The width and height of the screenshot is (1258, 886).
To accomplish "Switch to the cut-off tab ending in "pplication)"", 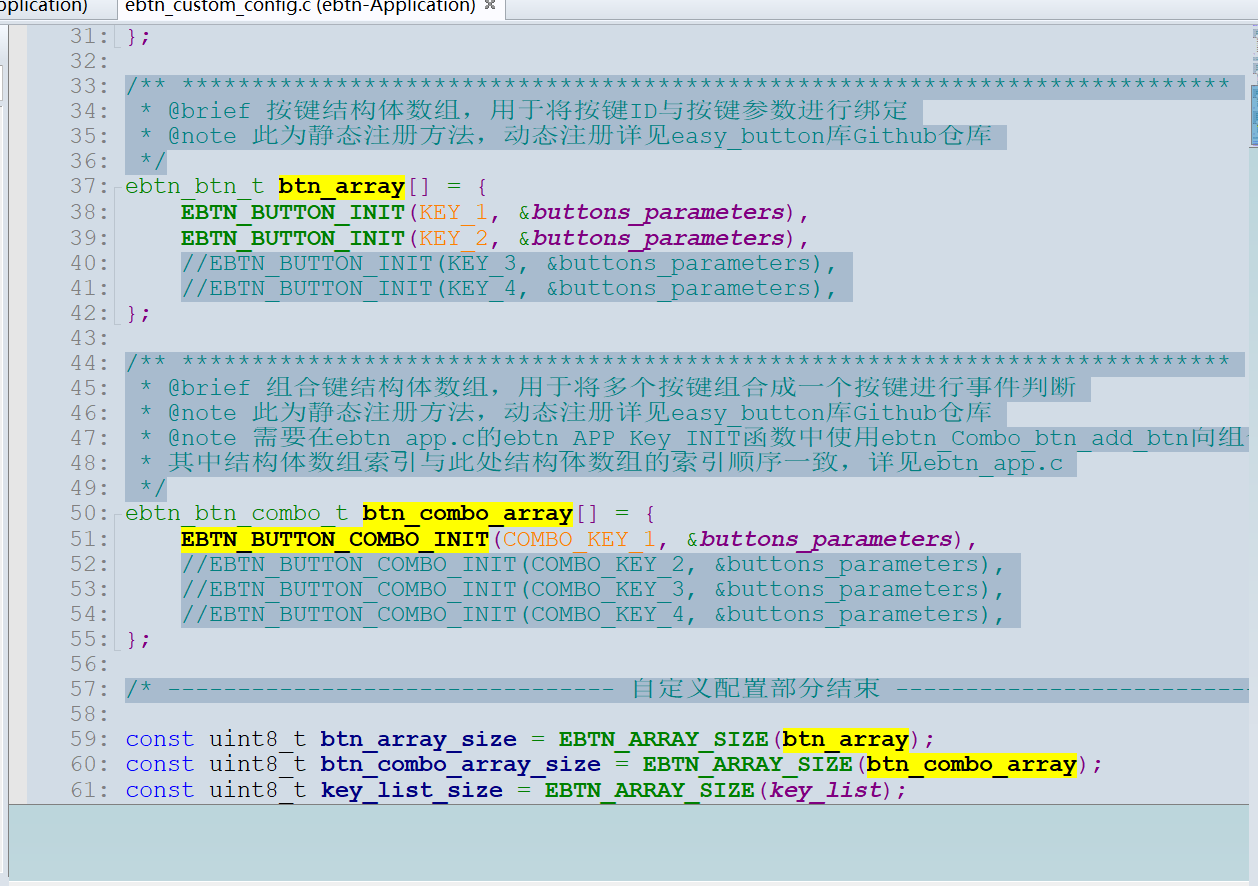I will pyautogui.click(x=44, y=7).
